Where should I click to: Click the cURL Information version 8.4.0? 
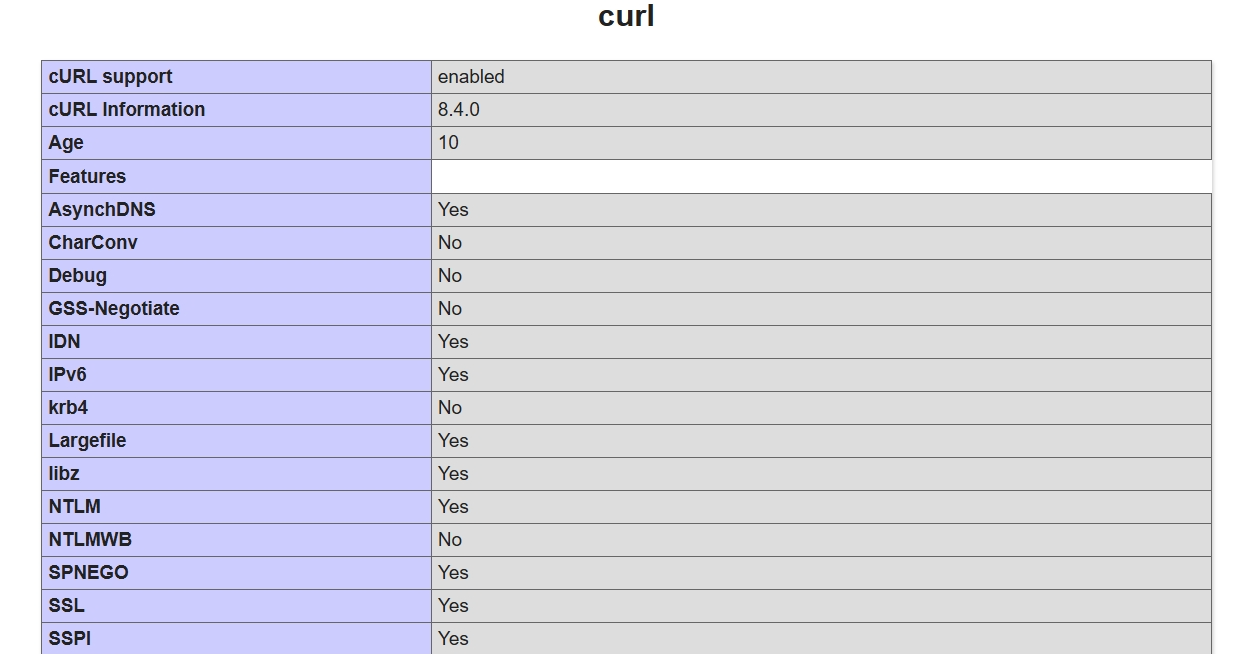[458, 110]
